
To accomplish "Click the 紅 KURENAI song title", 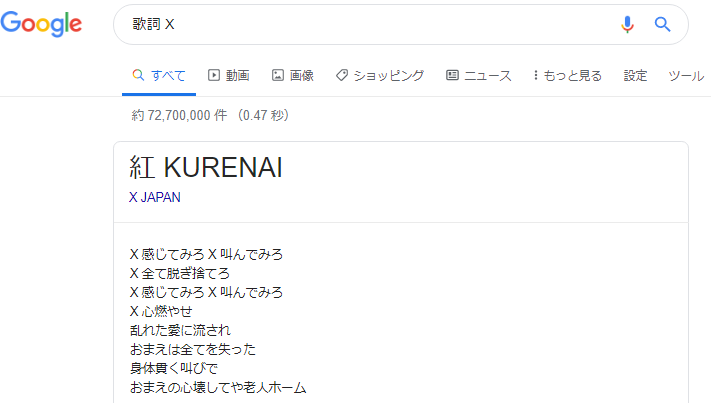I will (206, 167).
